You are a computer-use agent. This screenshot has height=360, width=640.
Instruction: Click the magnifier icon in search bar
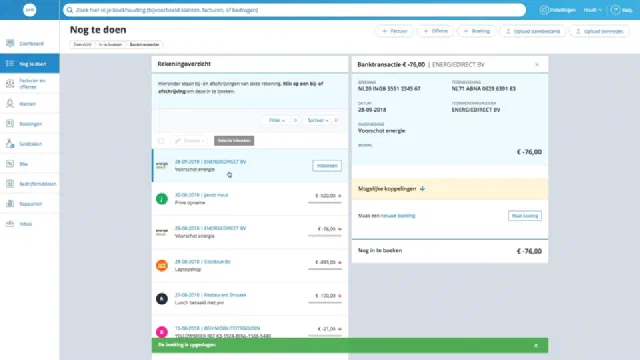pyautogui.click(x=70, y=10)
